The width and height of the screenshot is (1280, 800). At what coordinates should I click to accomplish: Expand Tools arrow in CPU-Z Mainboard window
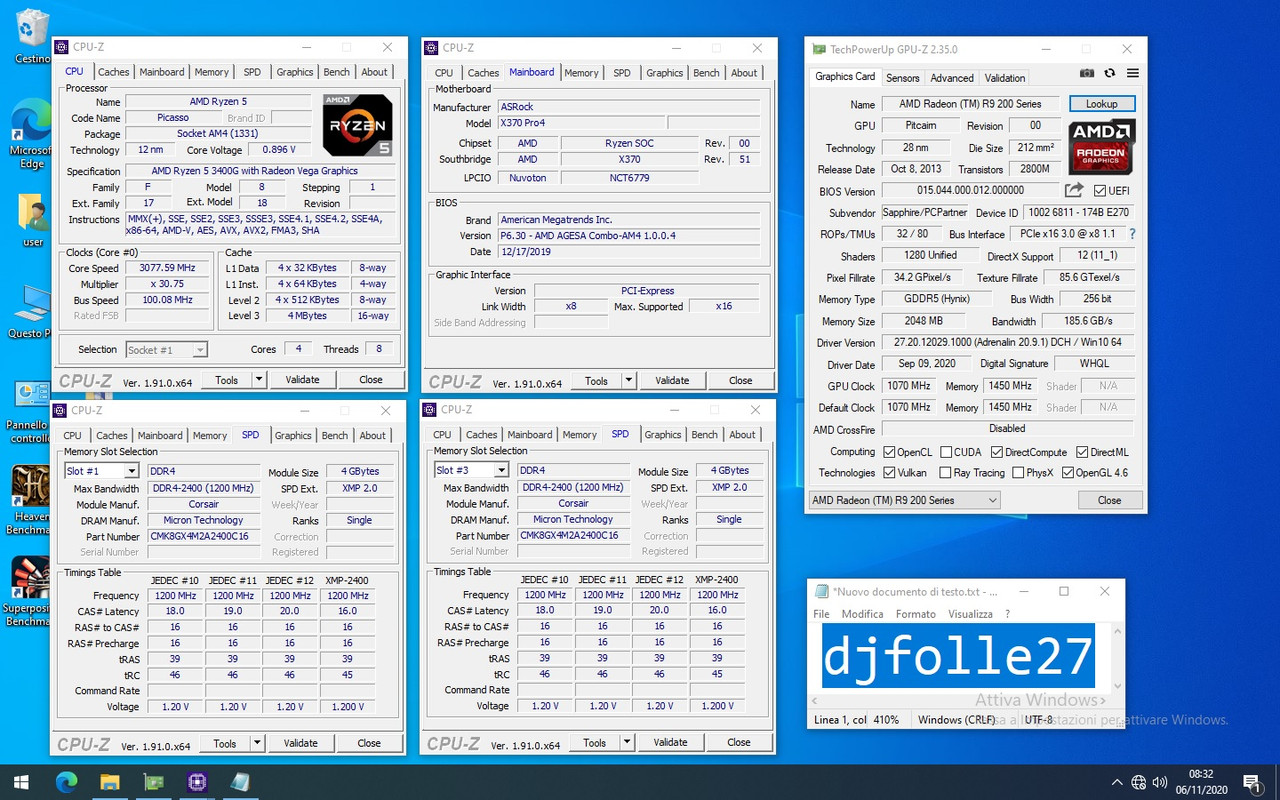pyautogui.click(x=628, y=381)
